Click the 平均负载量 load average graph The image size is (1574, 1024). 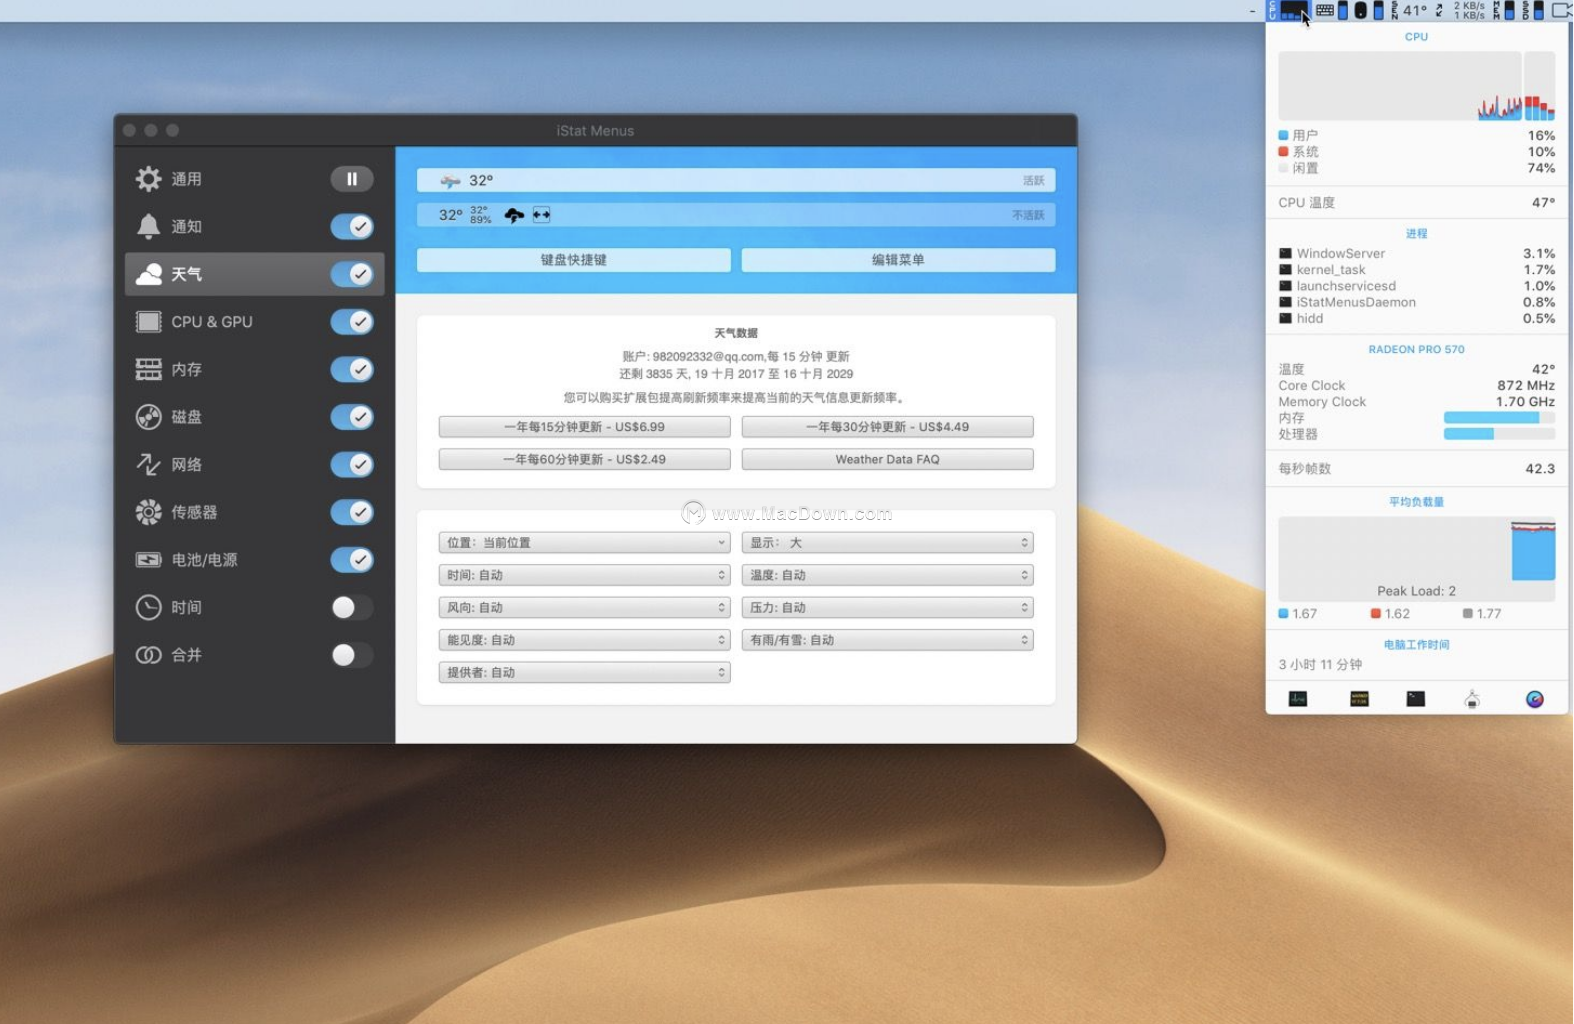tap(1416, 559)
